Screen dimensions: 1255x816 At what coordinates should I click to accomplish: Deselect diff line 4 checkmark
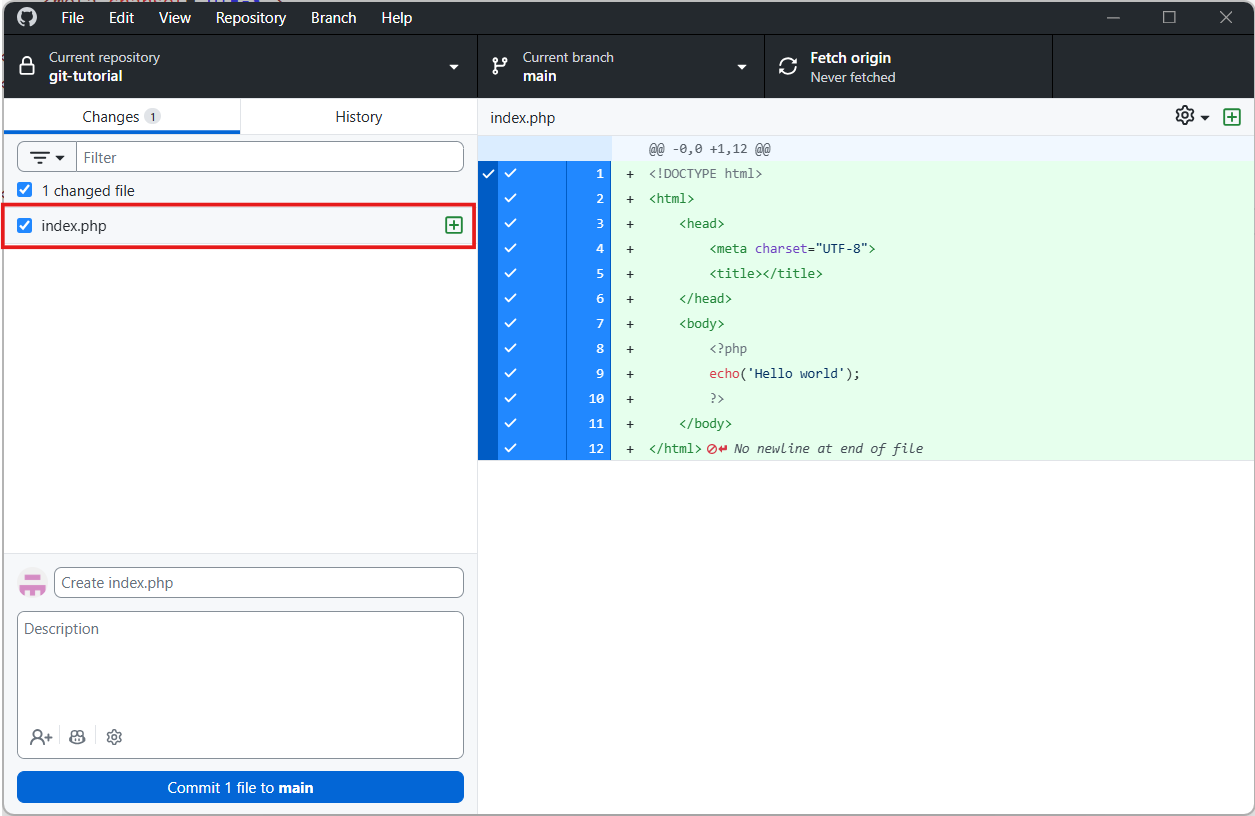(510, 248)
